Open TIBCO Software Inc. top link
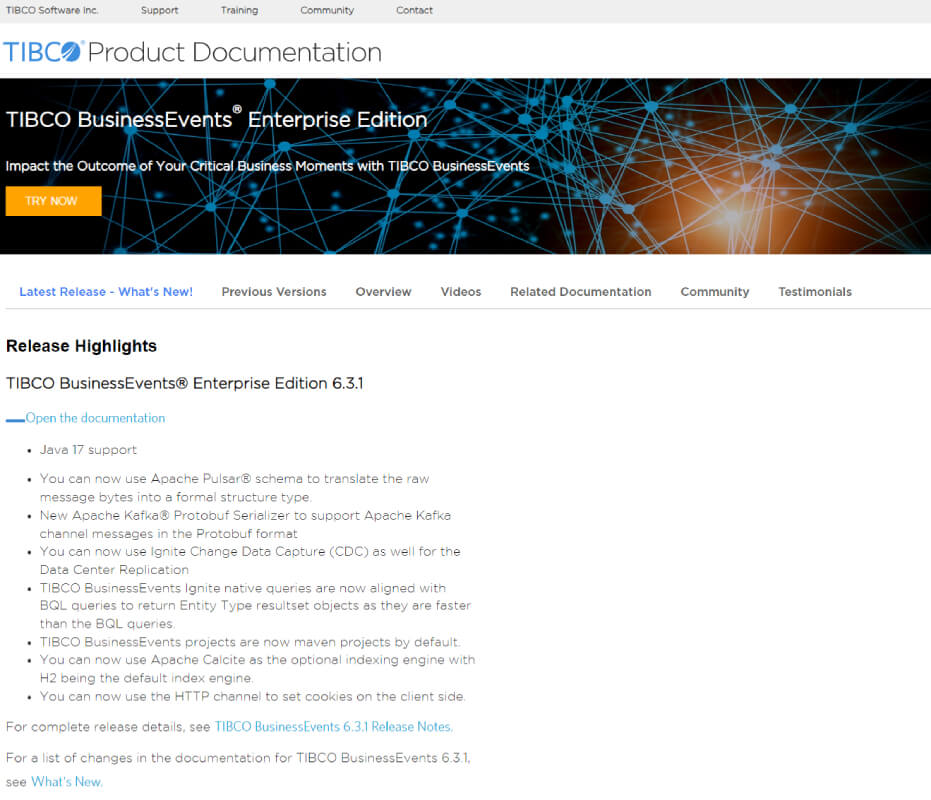 [x=52, y=10]
